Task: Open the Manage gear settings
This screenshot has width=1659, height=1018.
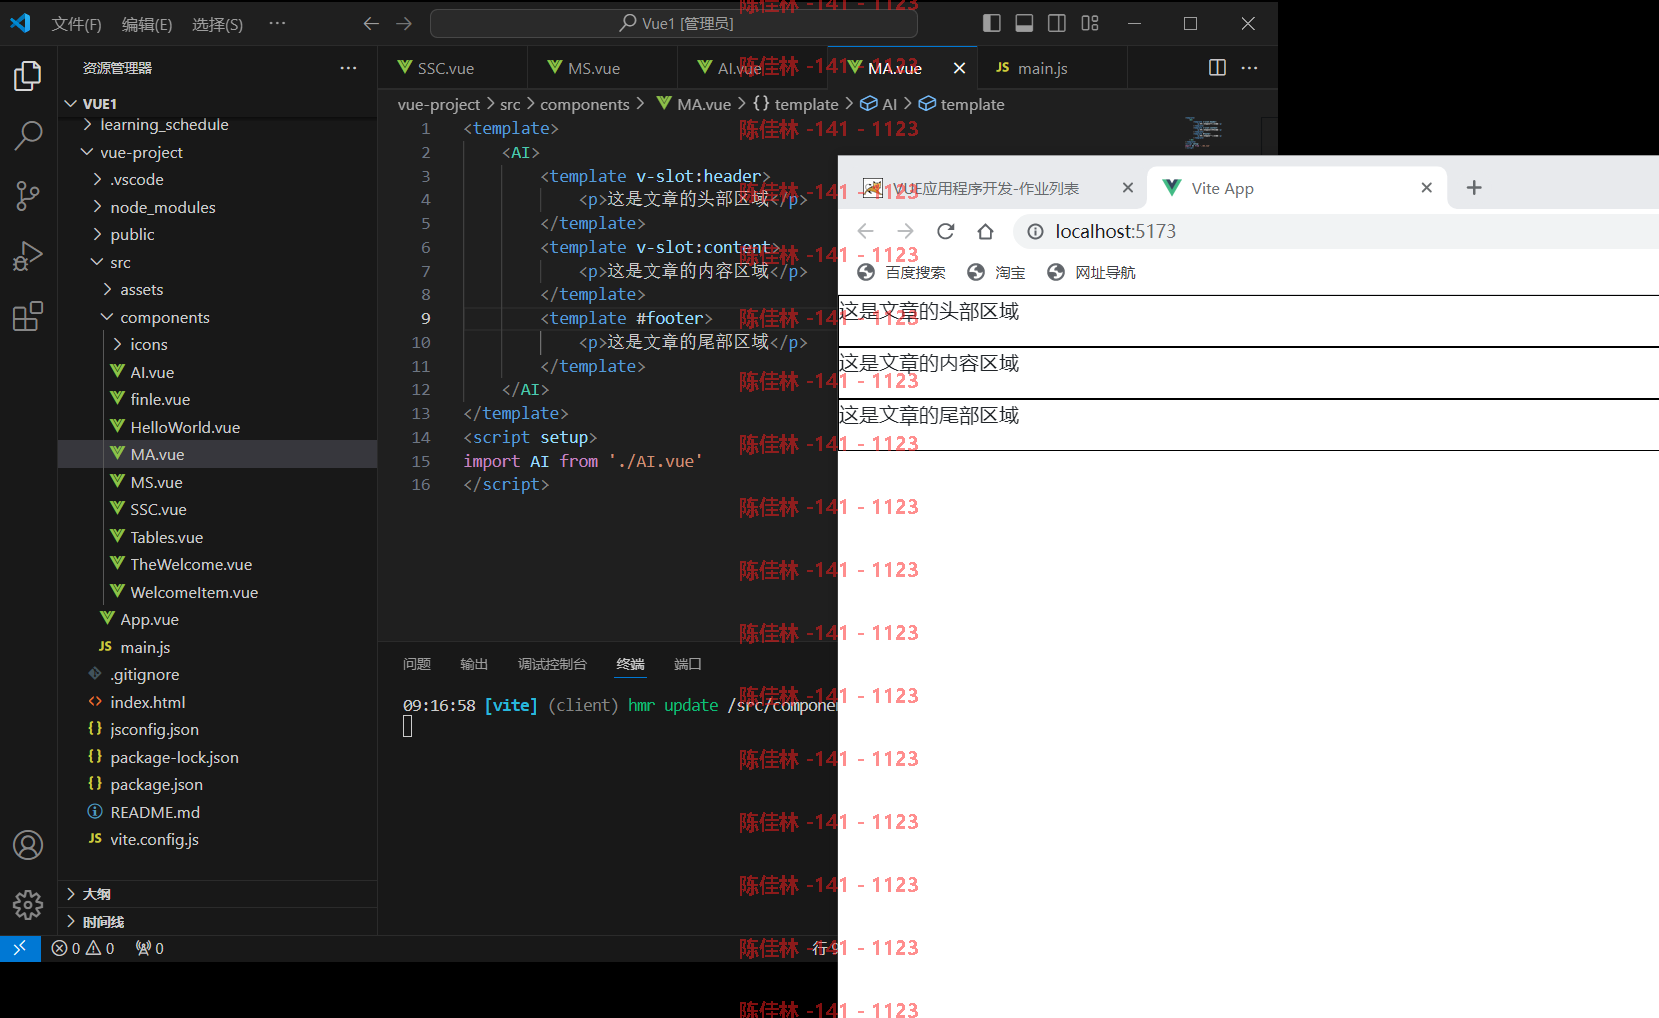Action: coord(28,905)
